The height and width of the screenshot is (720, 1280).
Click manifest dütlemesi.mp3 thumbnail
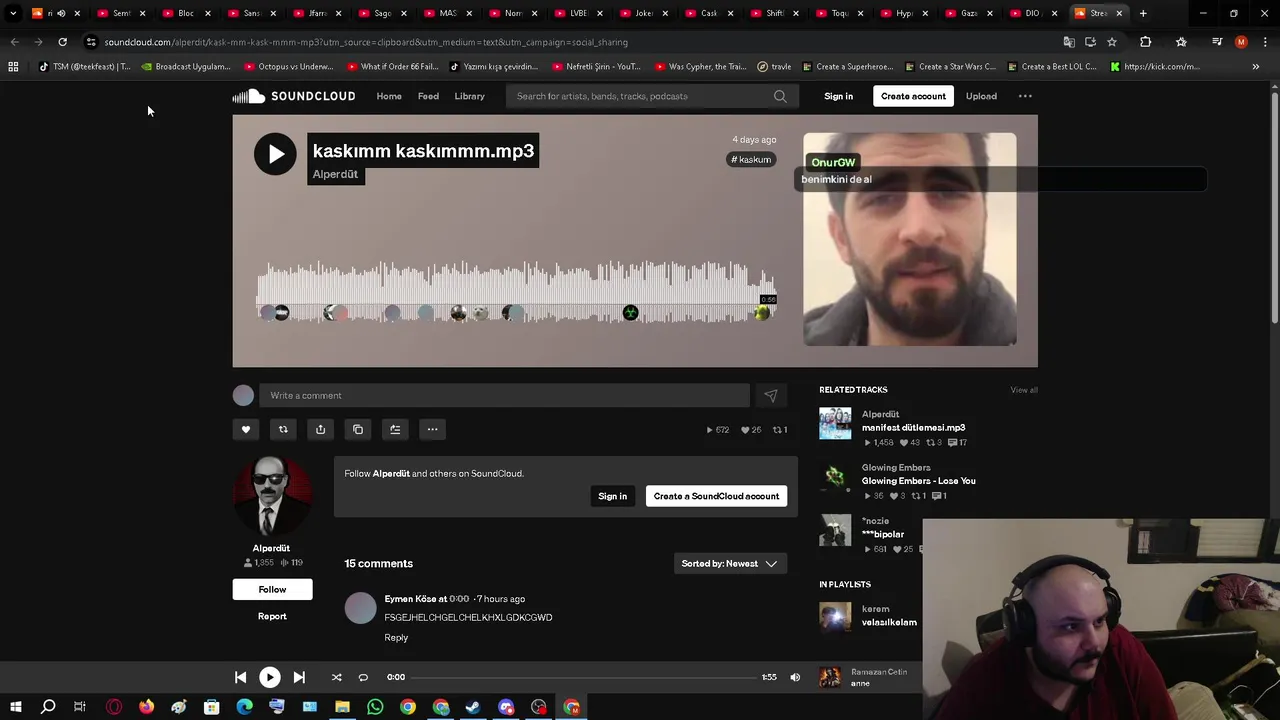(835, 423)
